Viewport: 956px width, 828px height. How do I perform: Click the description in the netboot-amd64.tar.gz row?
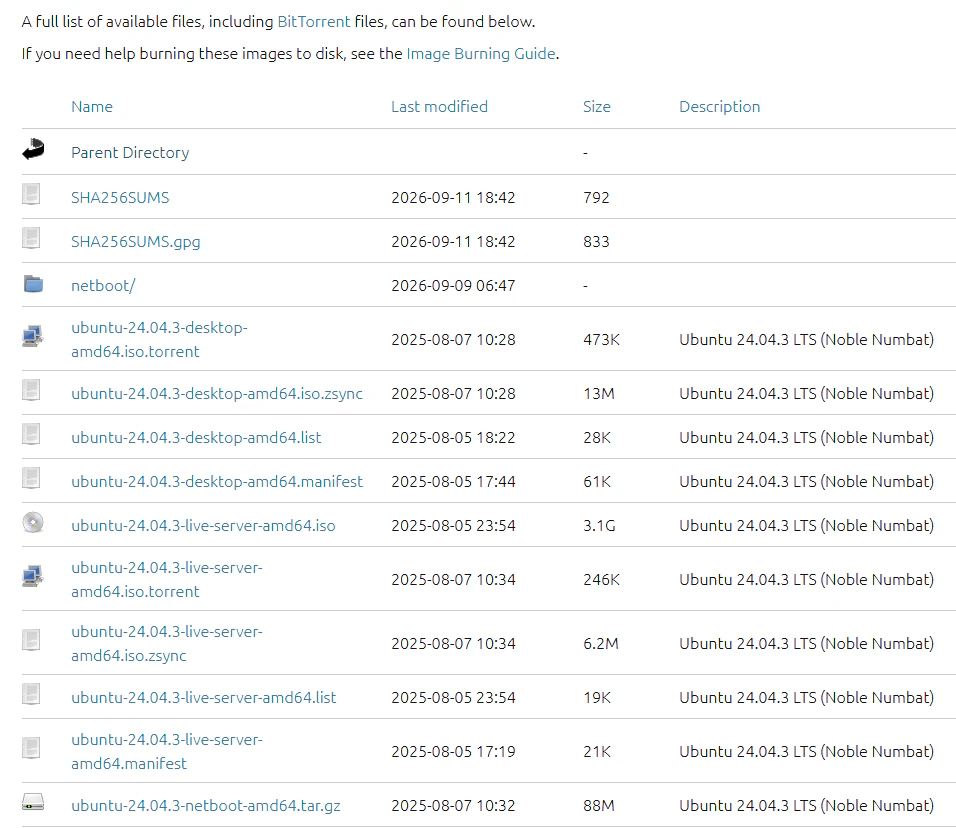[x=806, y=805]
